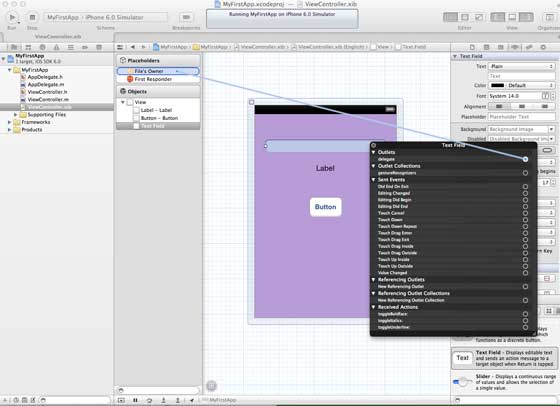
Task: Click the Button on the canvas view
Action: point(325,207)
